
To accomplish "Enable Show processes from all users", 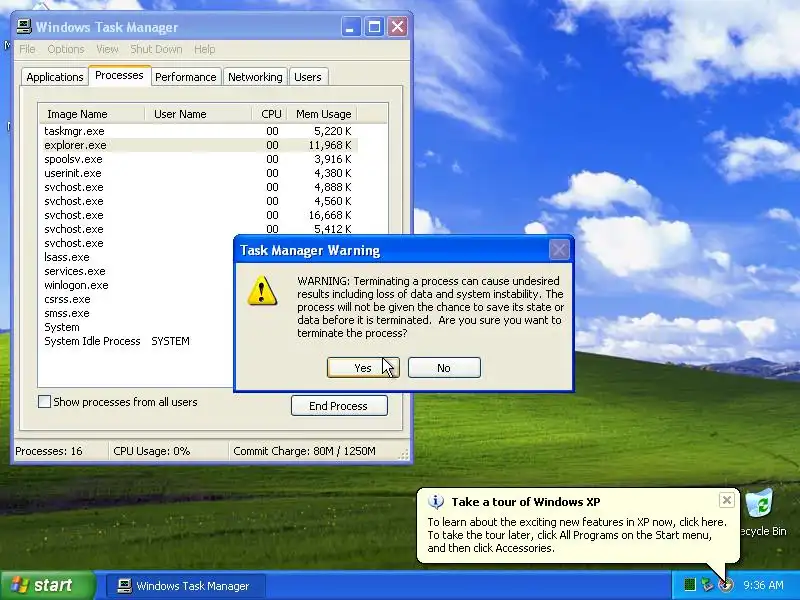I will pyautogui.click(x=44, y=402).
